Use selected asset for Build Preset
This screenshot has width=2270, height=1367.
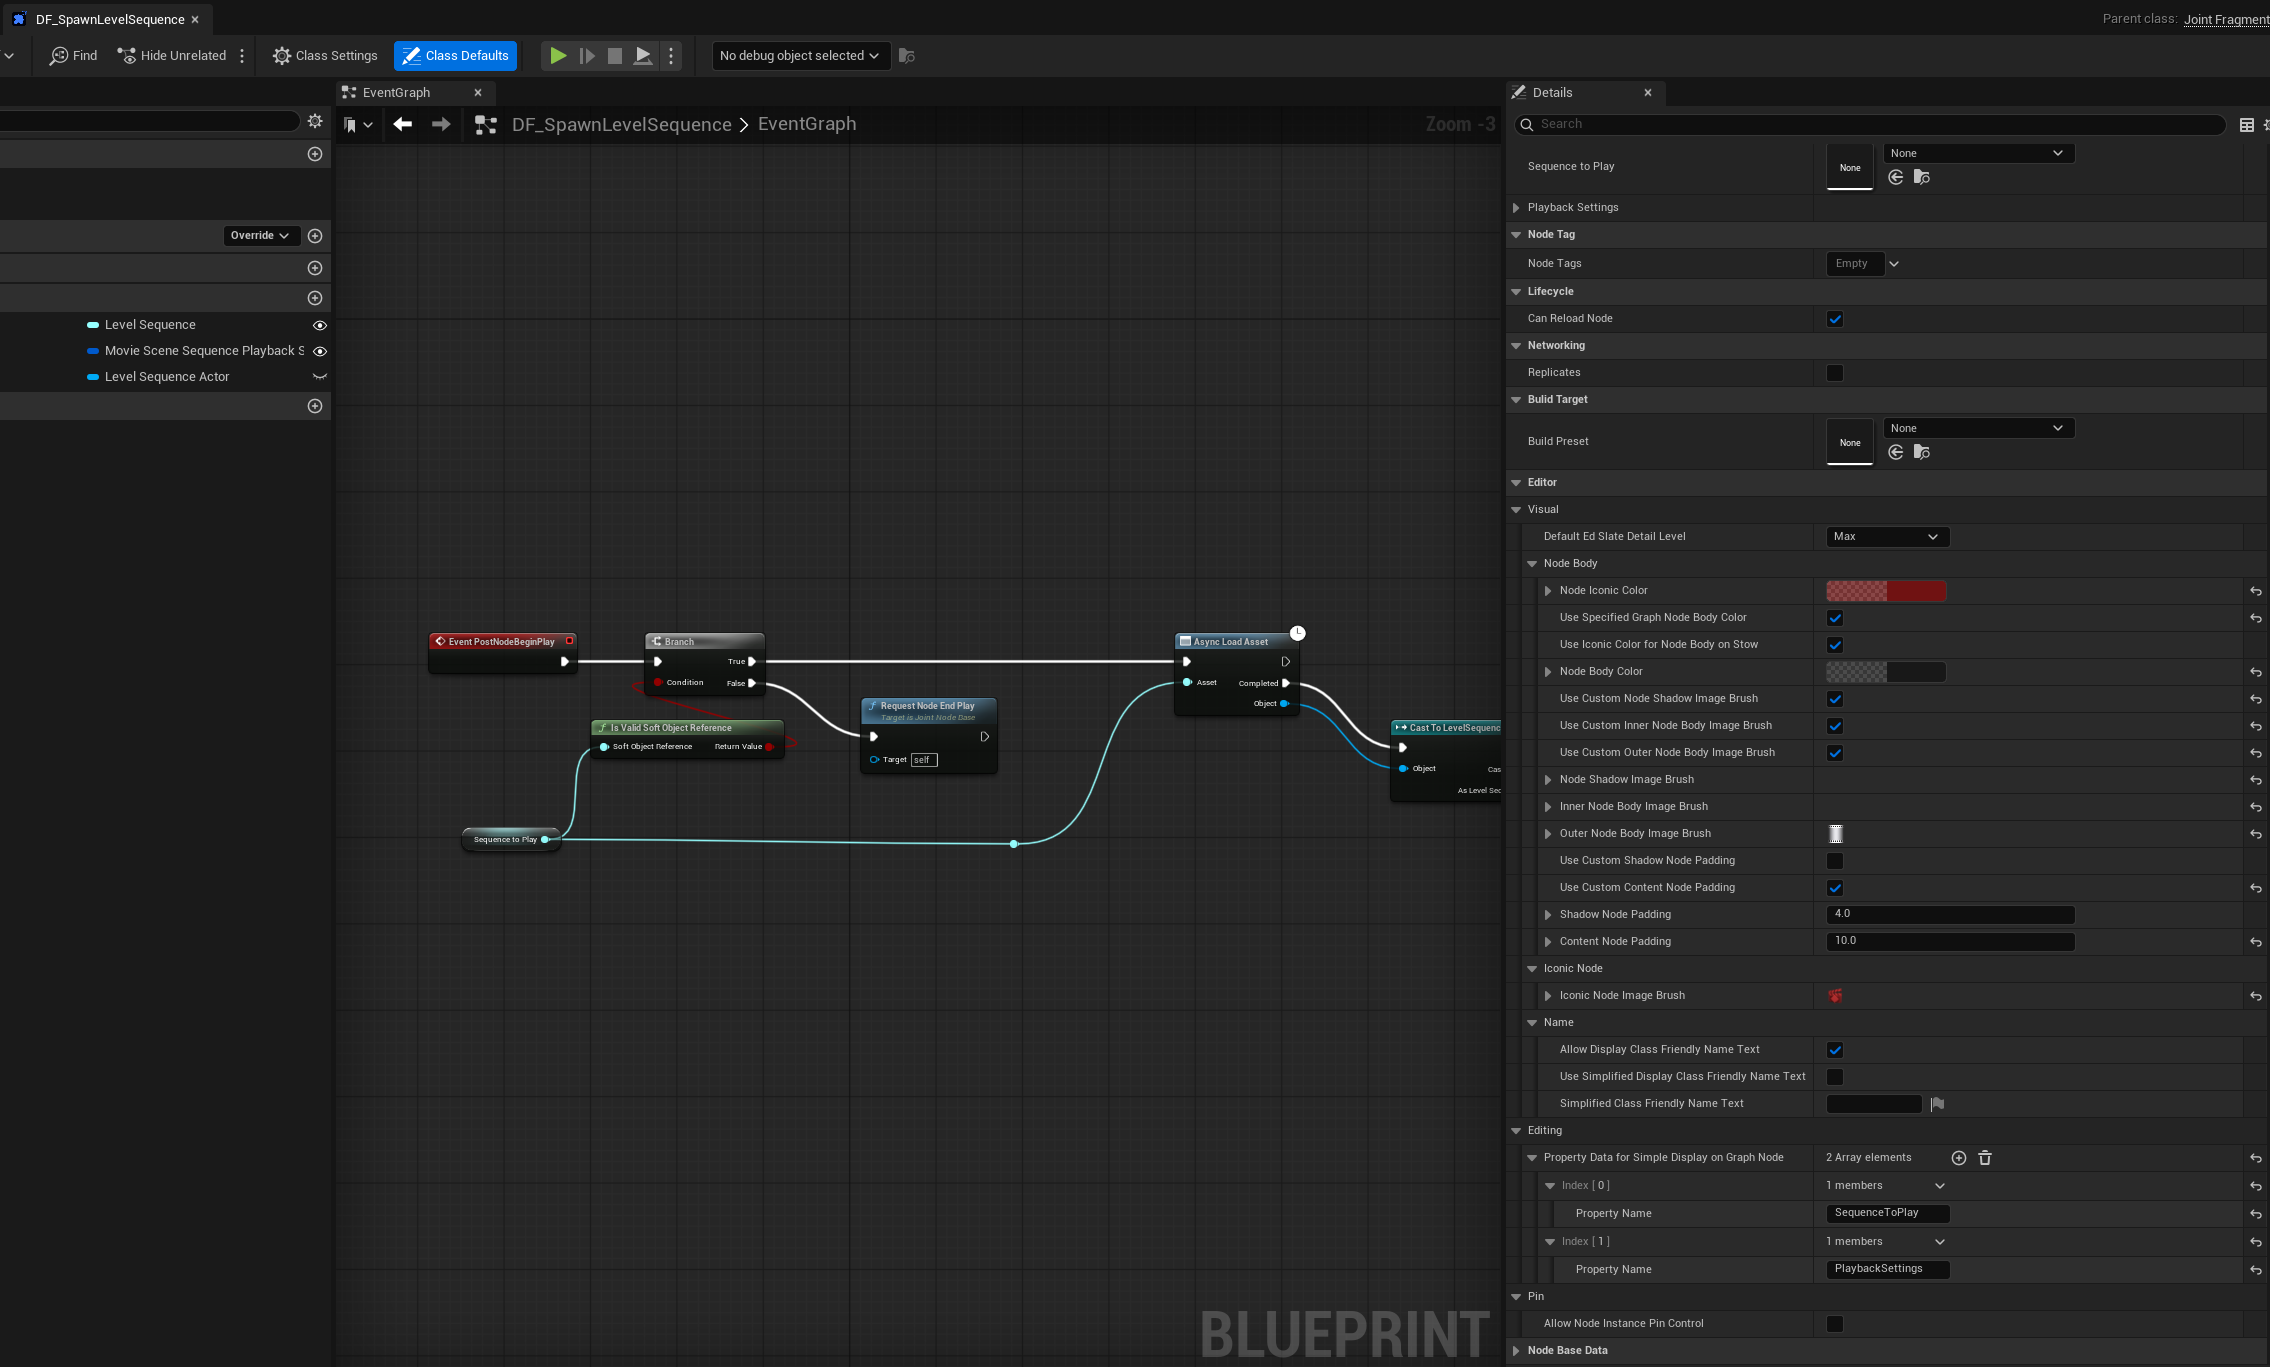(x=1895, y=452)
